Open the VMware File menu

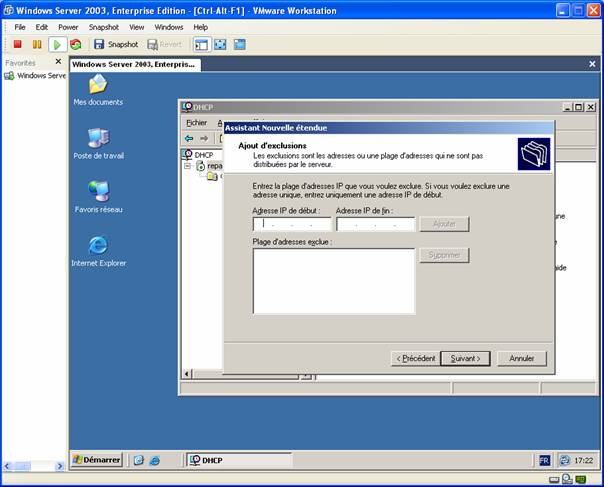[20, 27]
